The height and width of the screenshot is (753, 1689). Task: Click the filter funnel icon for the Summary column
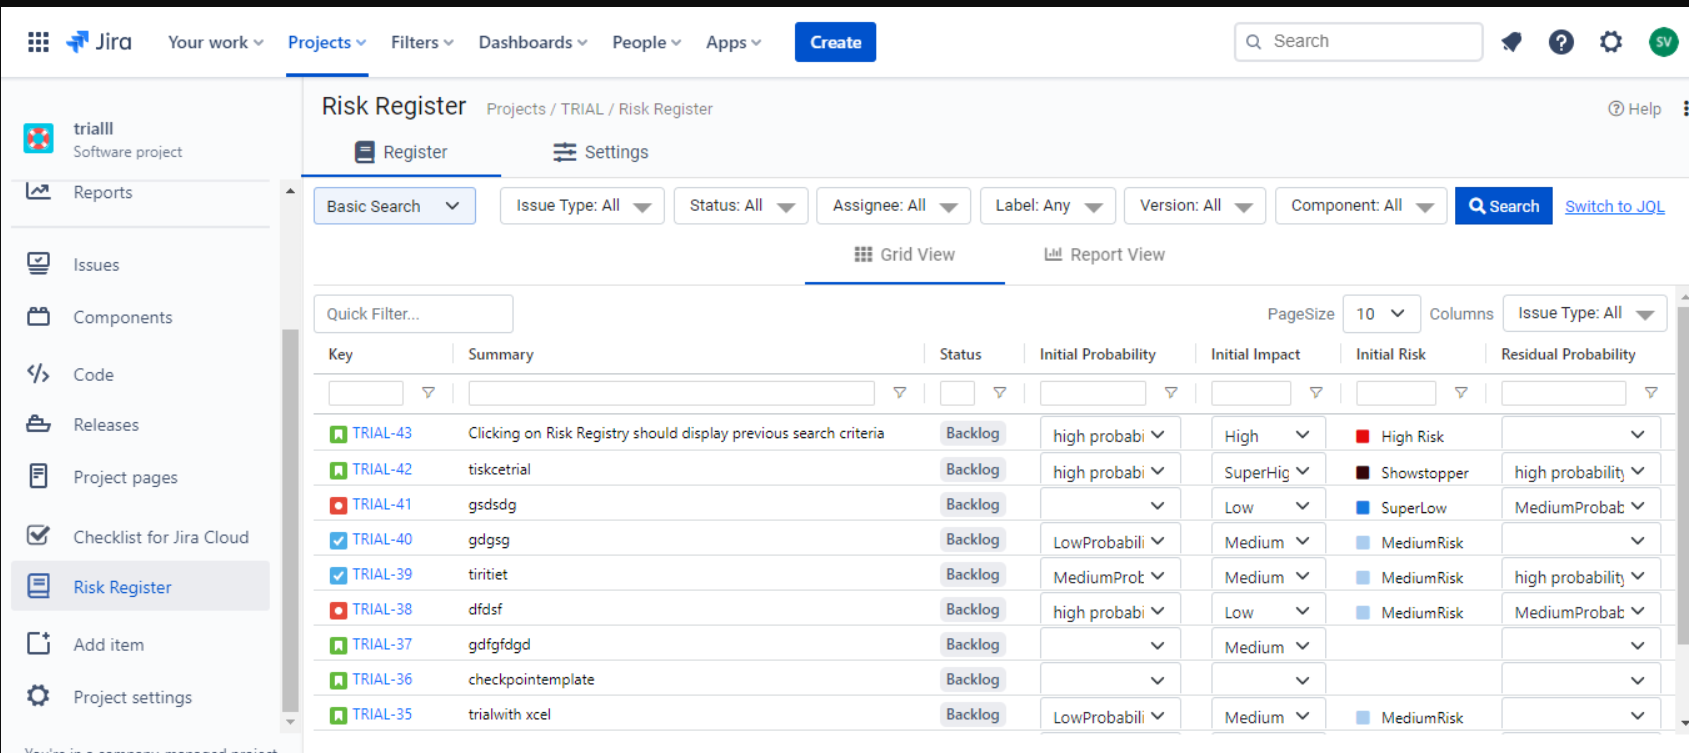(899, 393)
